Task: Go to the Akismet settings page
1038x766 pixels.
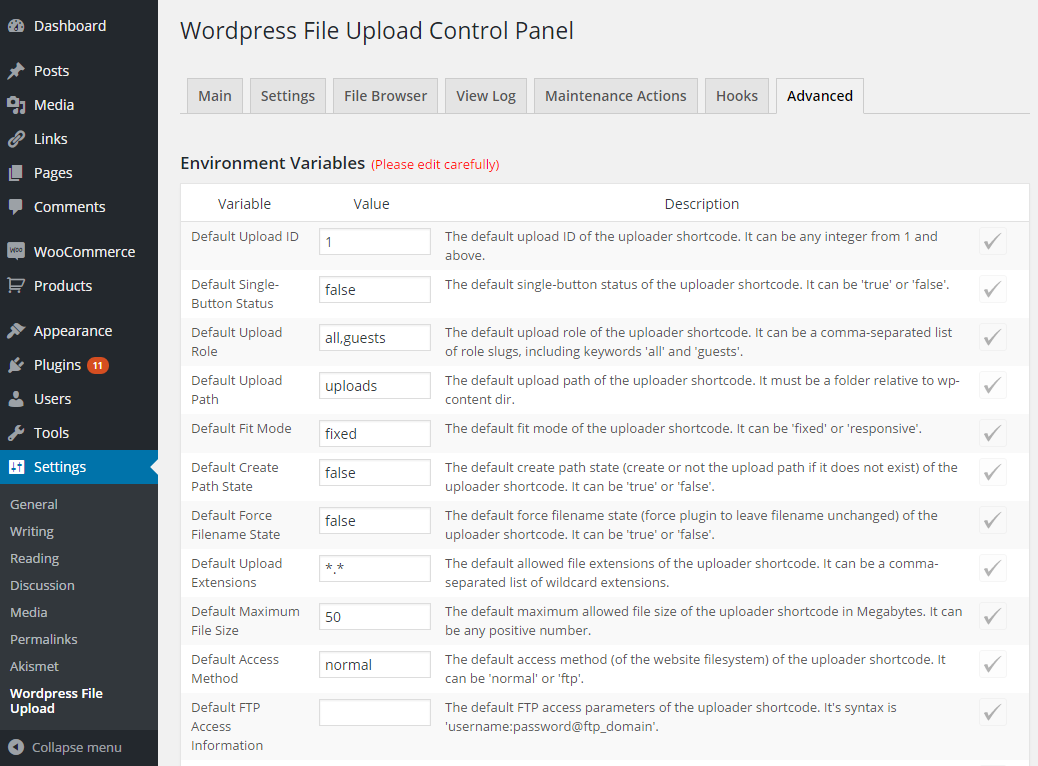Action: tap(34, 666)
